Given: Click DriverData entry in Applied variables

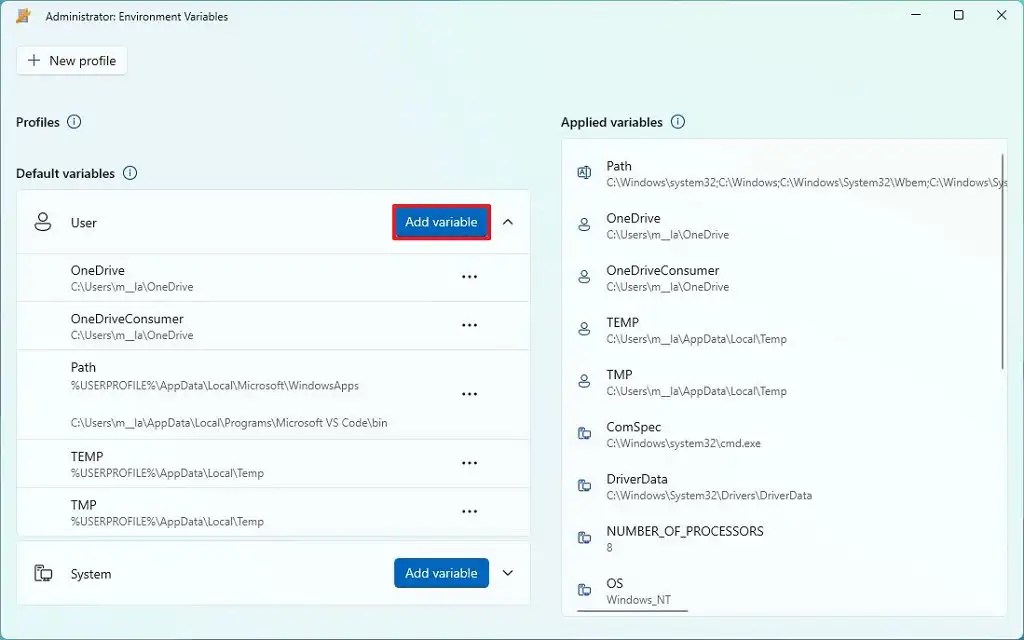Looking at the screenshot, I should click(x=784, y=487).
